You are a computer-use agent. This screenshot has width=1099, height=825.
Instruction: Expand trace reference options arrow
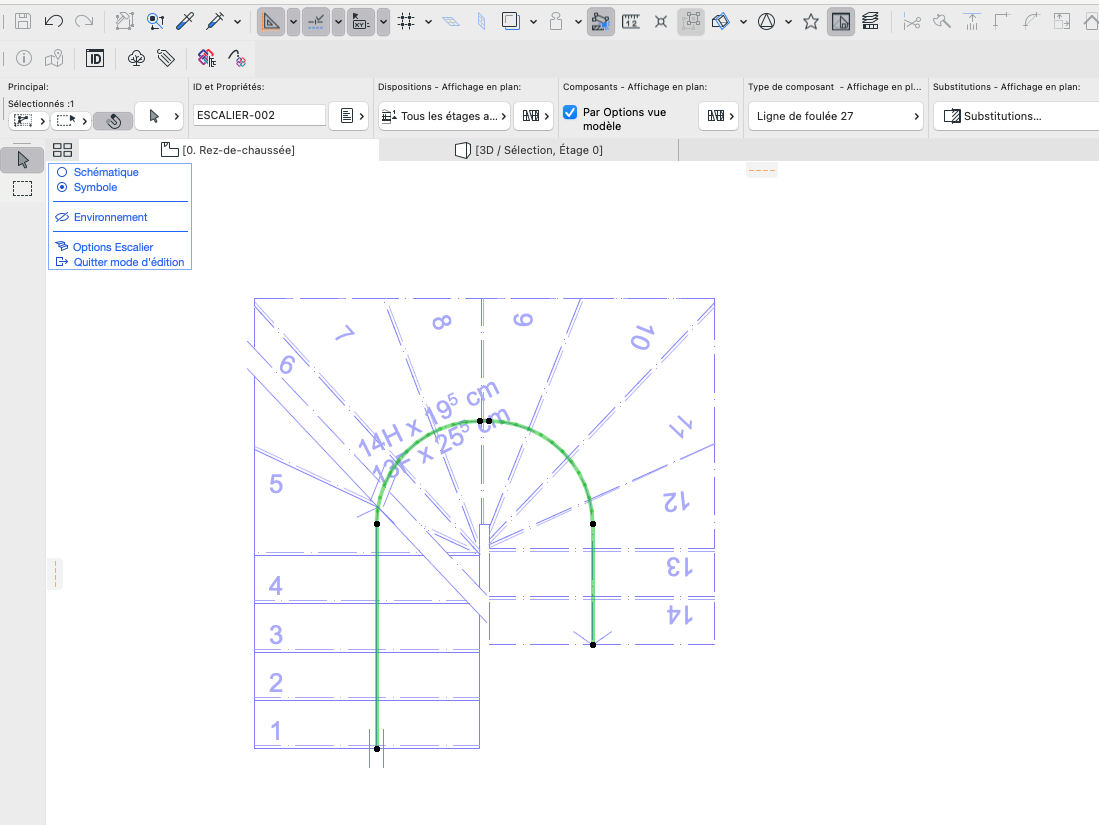(x=533, y=22)
